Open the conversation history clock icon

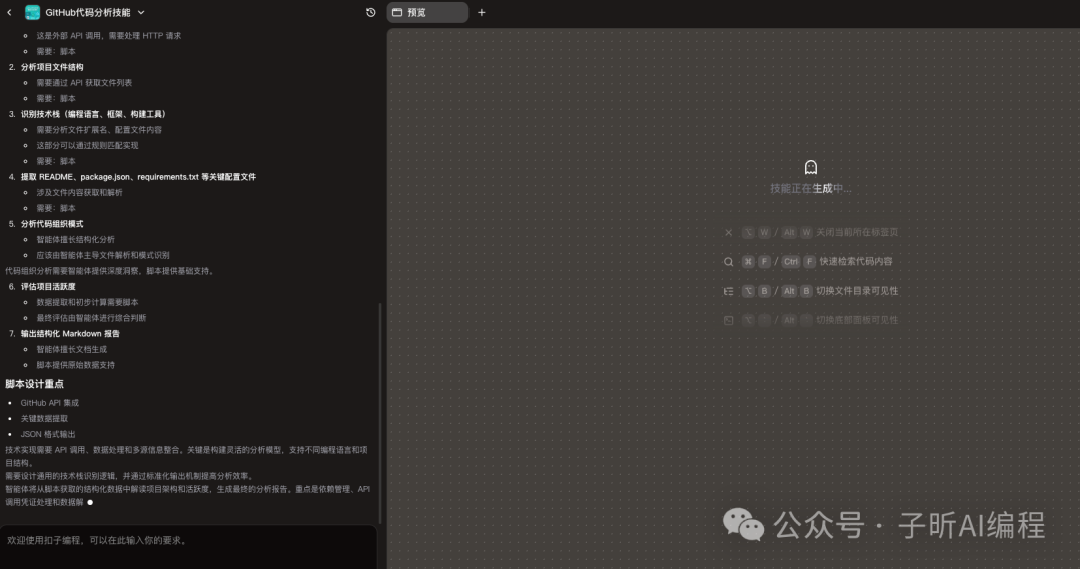371,12
